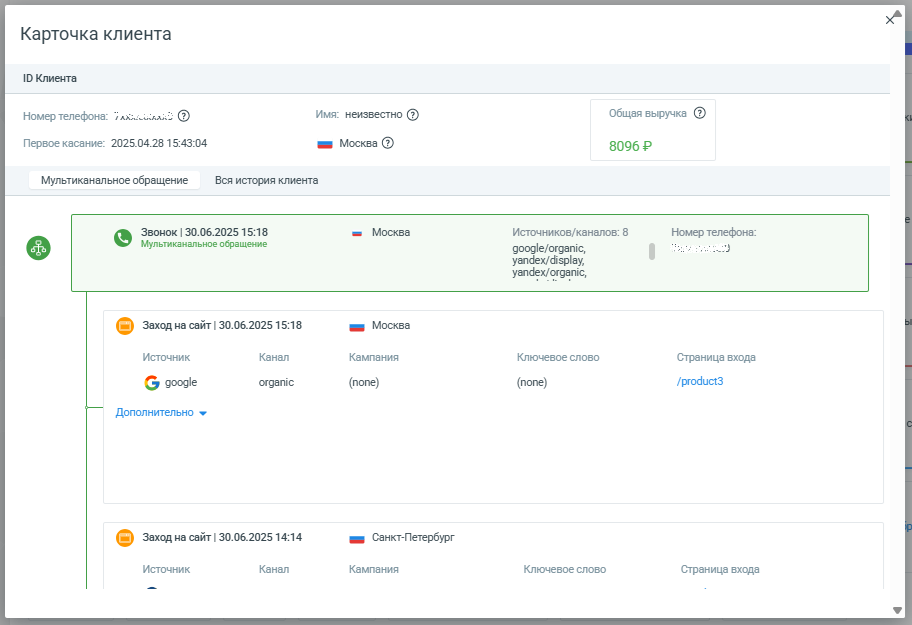Click flag next to Санкт-Петербург
This screenshot has width=912, height=625.
click(x=357, y=538)
